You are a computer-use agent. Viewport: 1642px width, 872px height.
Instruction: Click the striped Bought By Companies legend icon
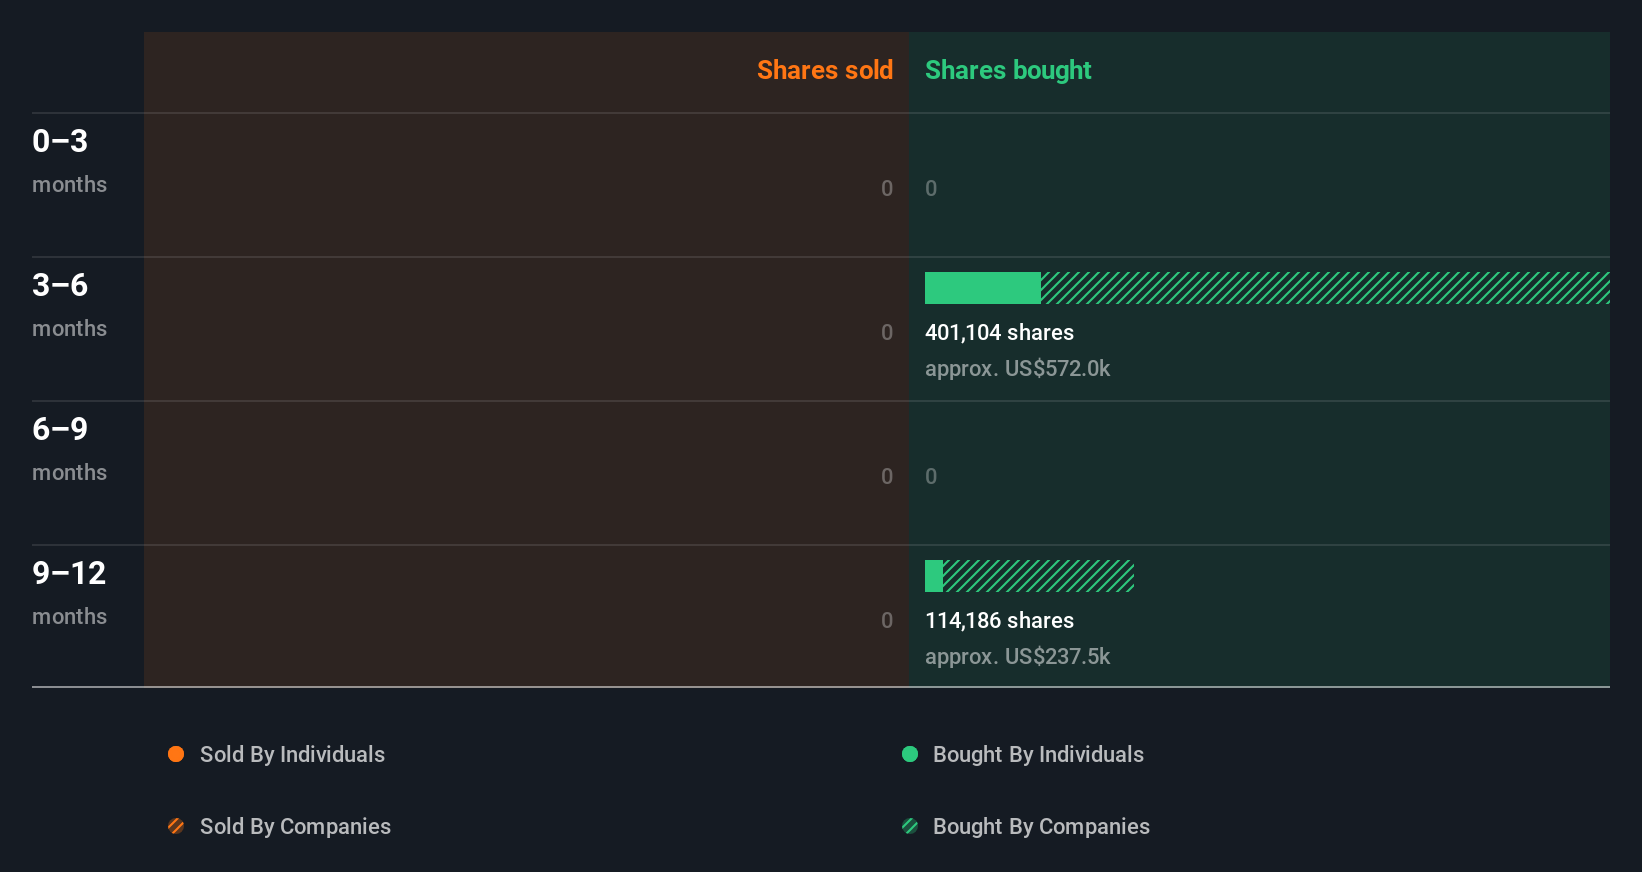pos(910,826)
